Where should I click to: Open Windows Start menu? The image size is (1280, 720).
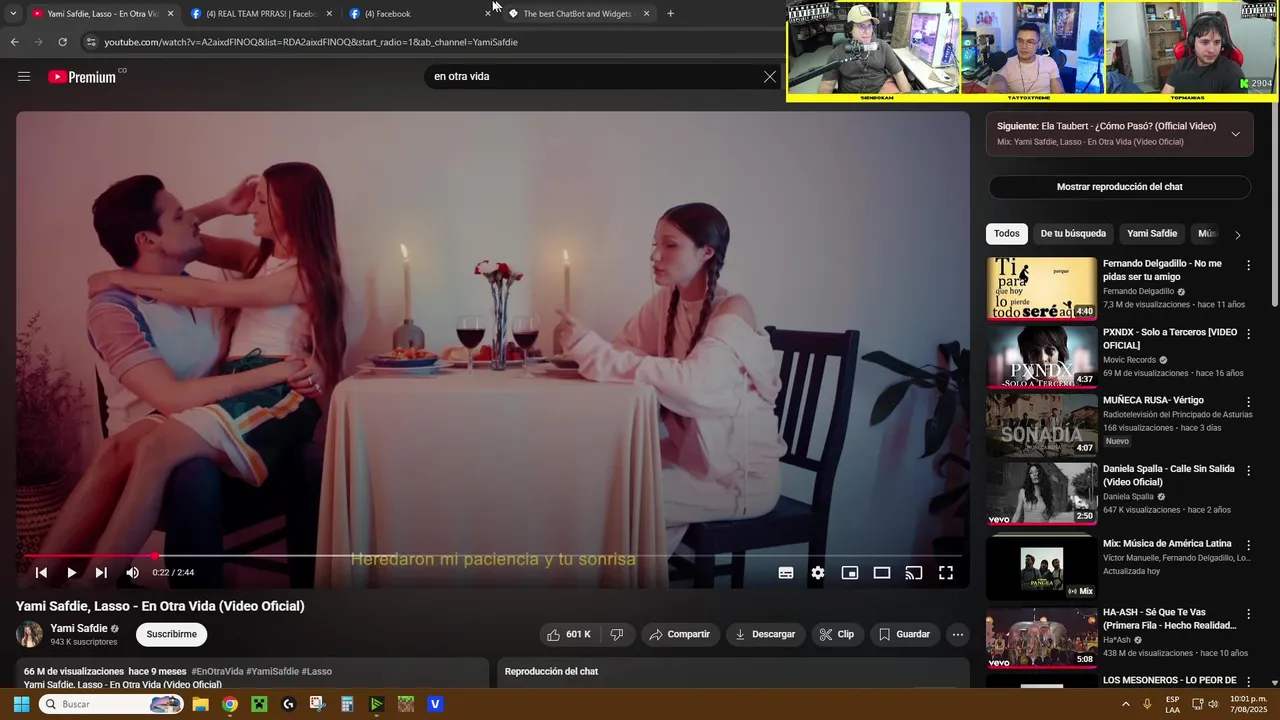tap(21, 704)
